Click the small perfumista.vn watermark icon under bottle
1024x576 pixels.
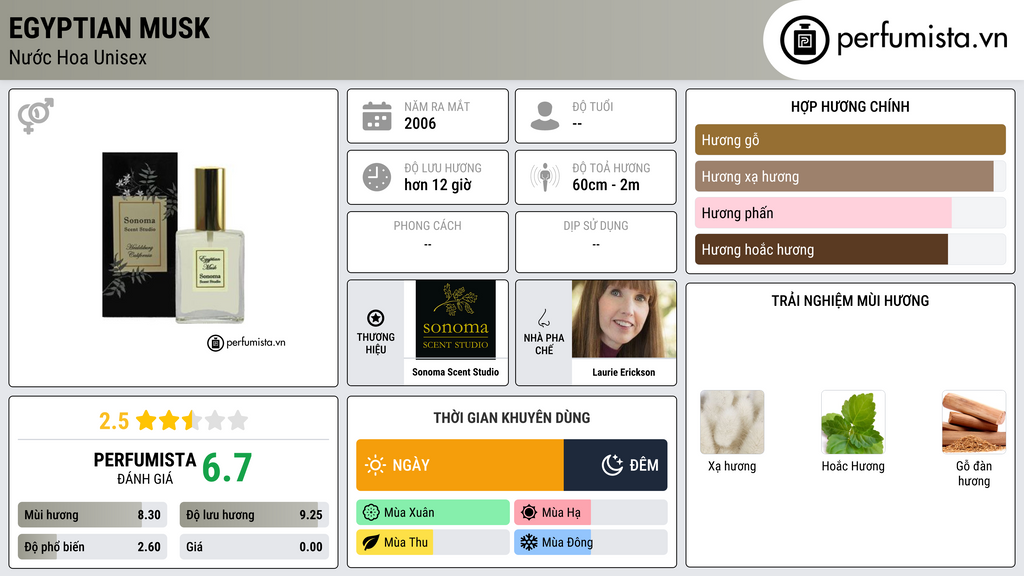215,343
